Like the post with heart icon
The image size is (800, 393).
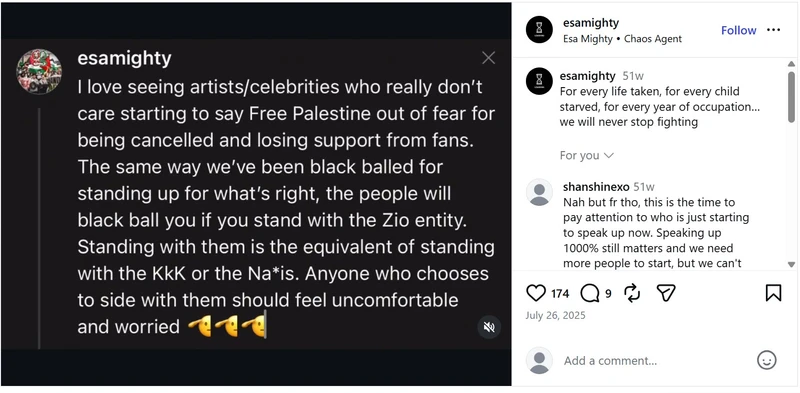pyautogui.click(x=536, y=293)
